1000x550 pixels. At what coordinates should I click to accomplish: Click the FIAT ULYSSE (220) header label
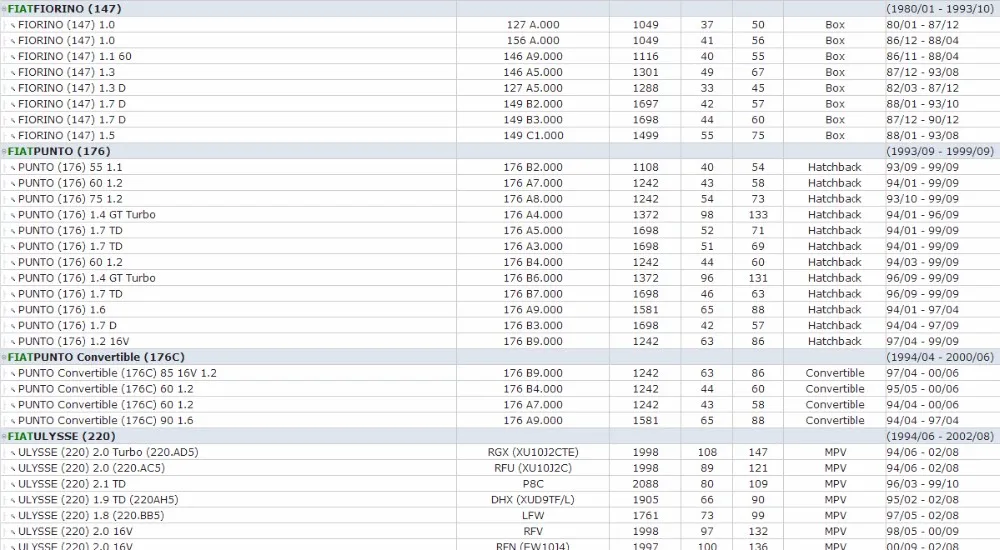[x=61, y=436]
